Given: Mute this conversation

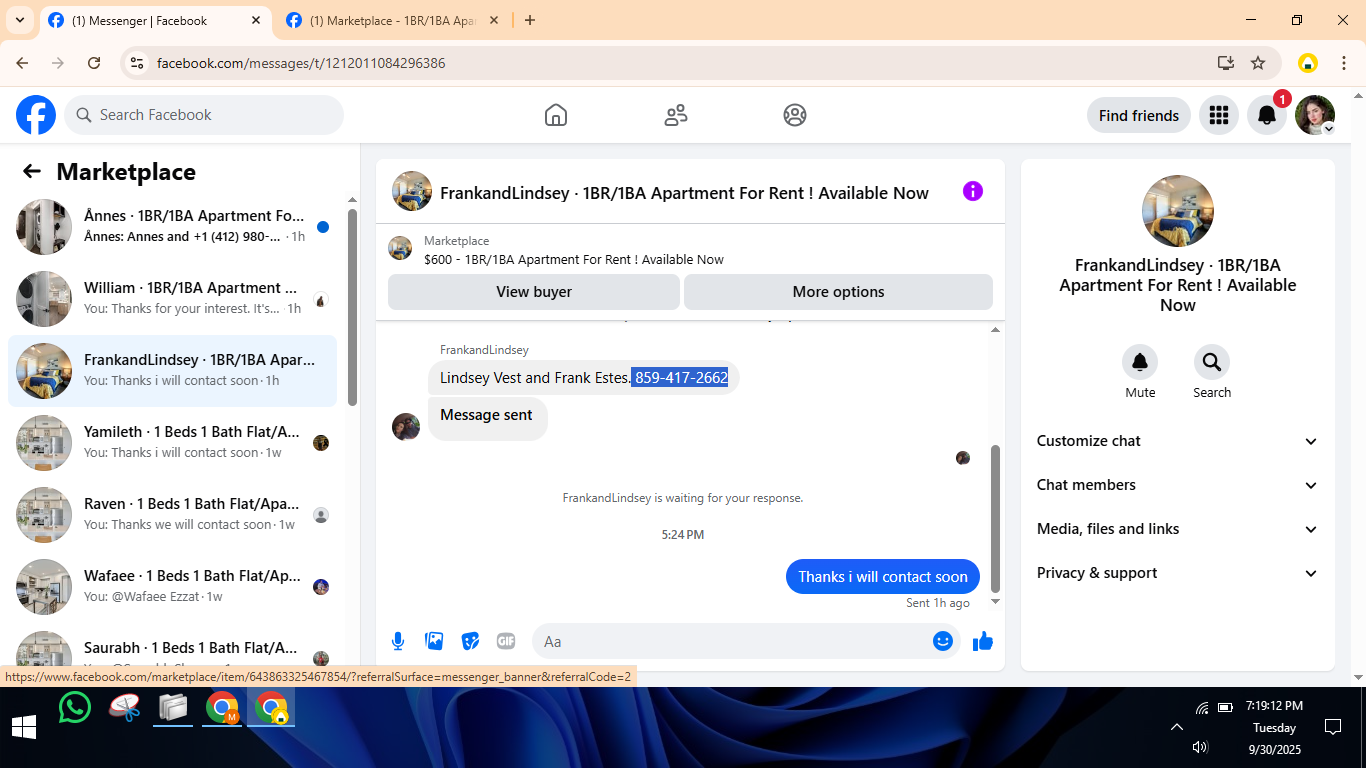Looking at the screenshot, I should click(x=1140, y=372).
